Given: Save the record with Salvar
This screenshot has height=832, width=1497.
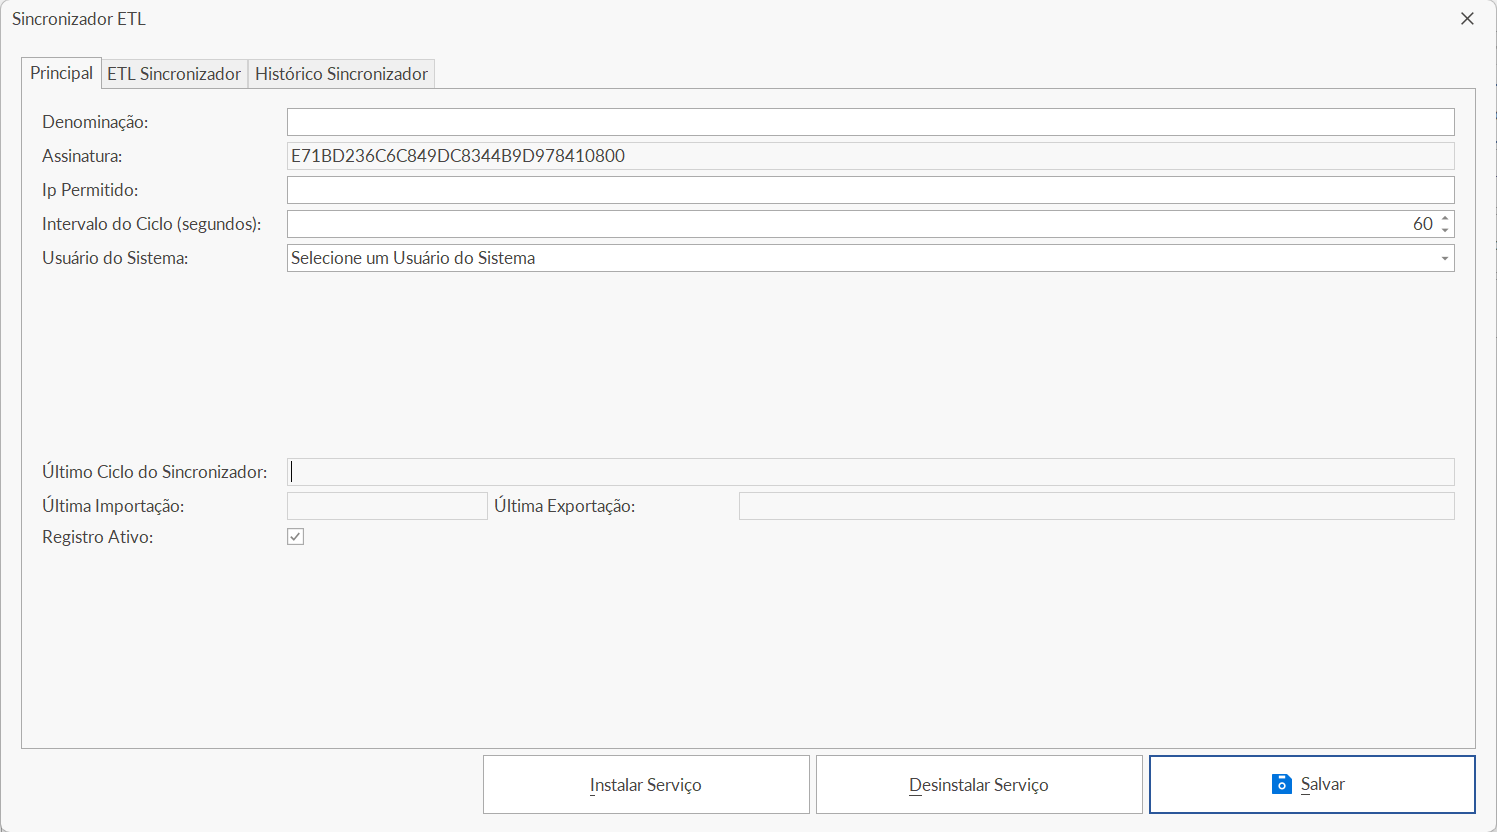Looking at the screenshot, I should tap(1311, 784).
